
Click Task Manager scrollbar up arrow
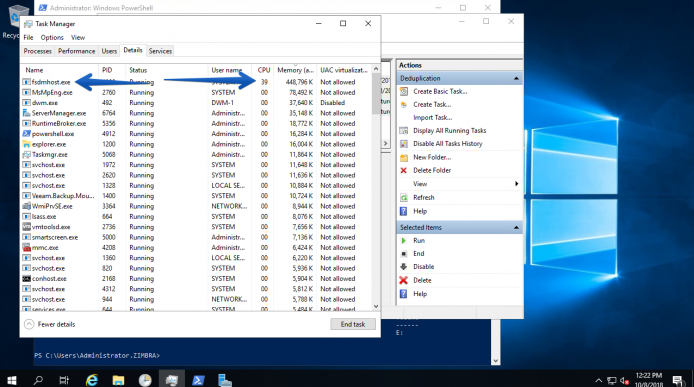[x=376, y=69]
